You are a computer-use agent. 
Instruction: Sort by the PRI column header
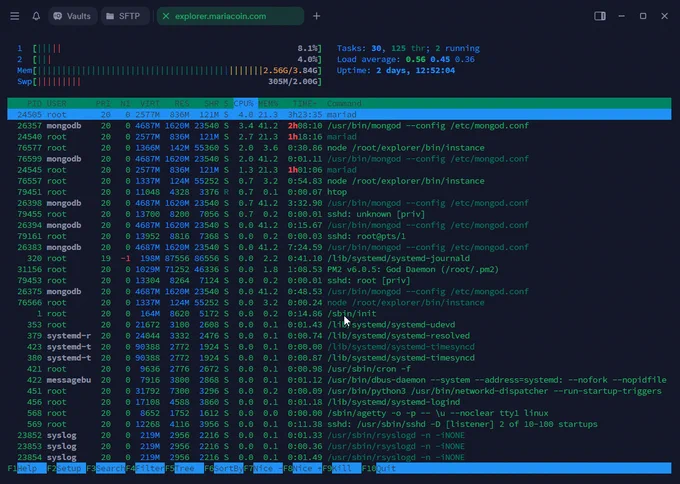pos(103,103)
